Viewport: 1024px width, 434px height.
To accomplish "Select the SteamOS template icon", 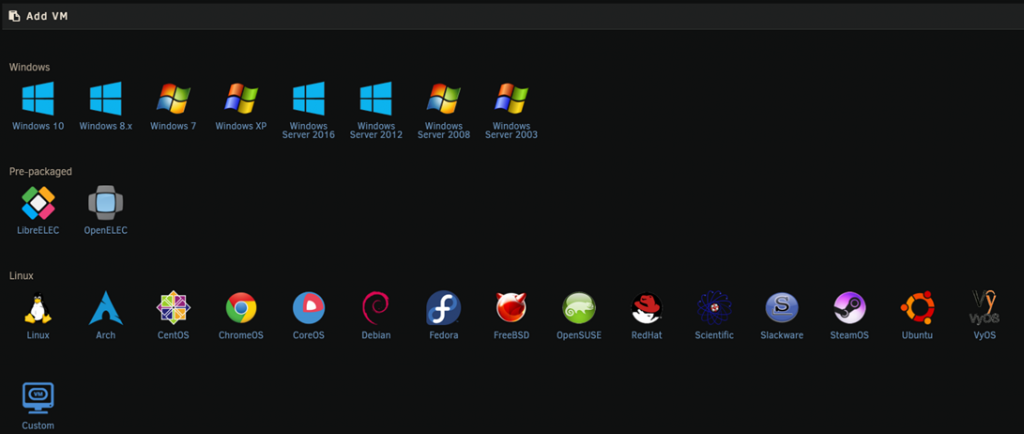I will point(849,308).
